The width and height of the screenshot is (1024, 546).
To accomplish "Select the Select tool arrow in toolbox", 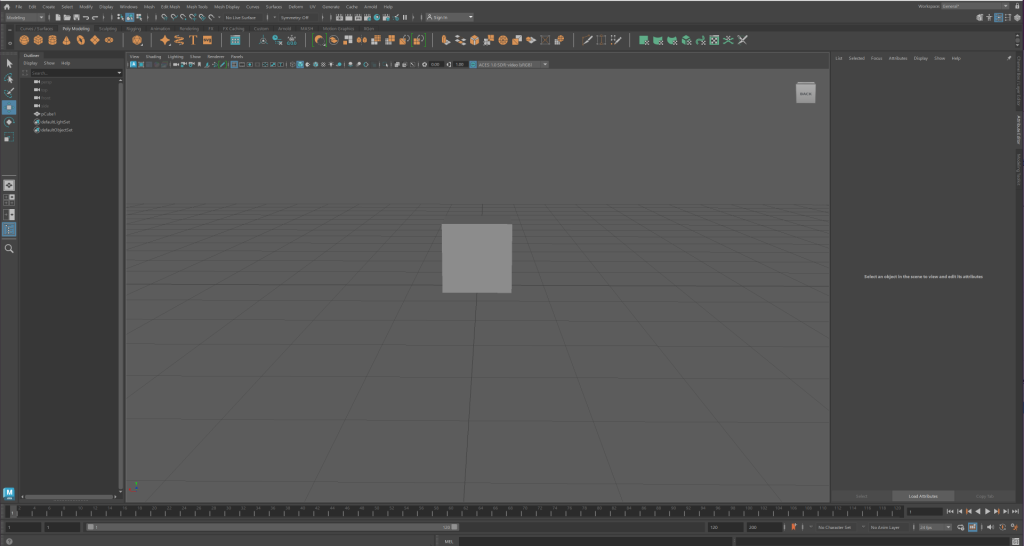I will click(9, 63).
